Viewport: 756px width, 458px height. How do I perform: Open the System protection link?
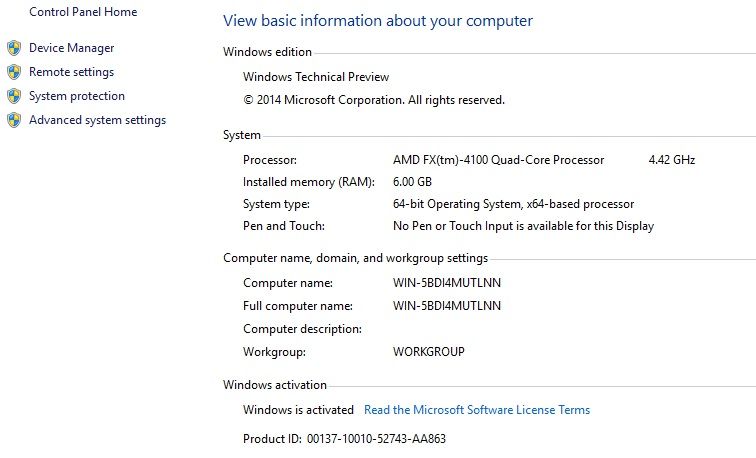77,96
